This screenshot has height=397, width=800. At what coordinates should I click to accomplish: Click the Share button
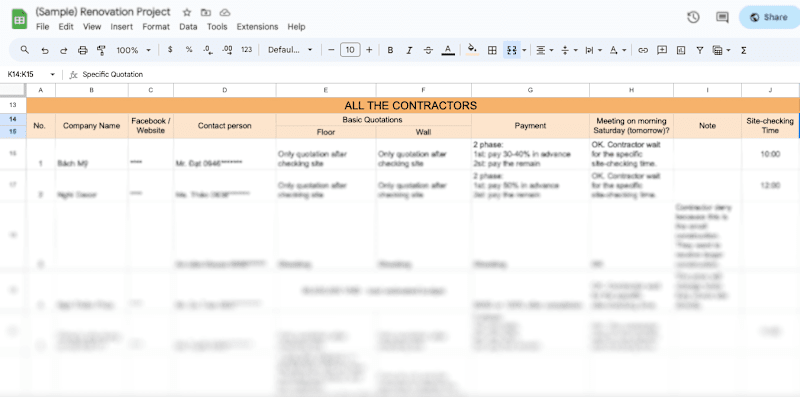[769, 17]
